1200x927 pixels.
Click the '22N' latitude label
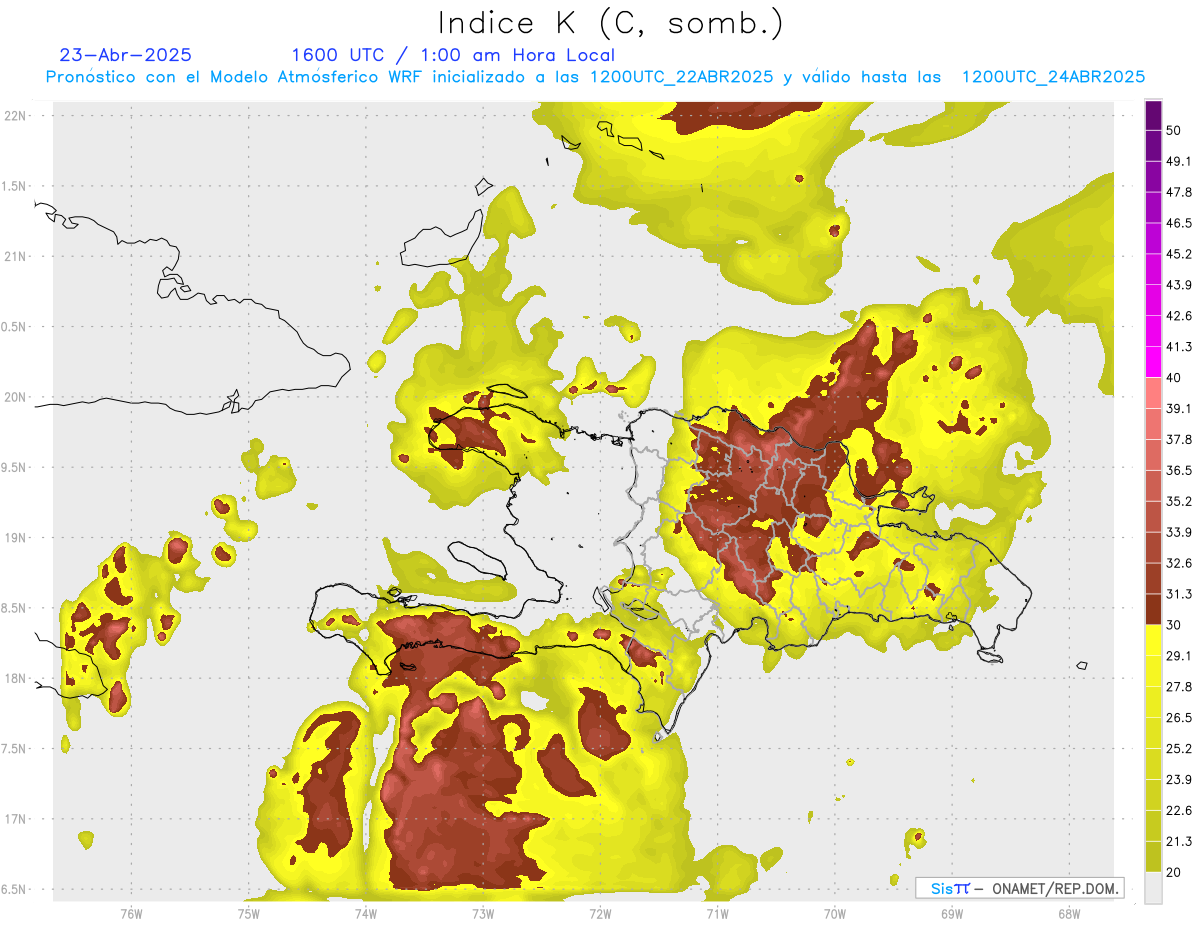15,115
